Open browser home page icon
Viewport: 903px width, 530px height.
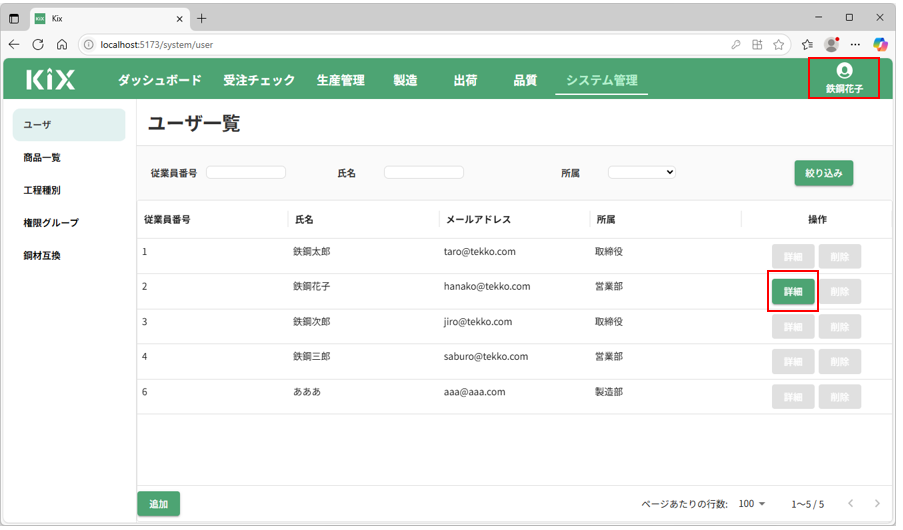(62, 44)
